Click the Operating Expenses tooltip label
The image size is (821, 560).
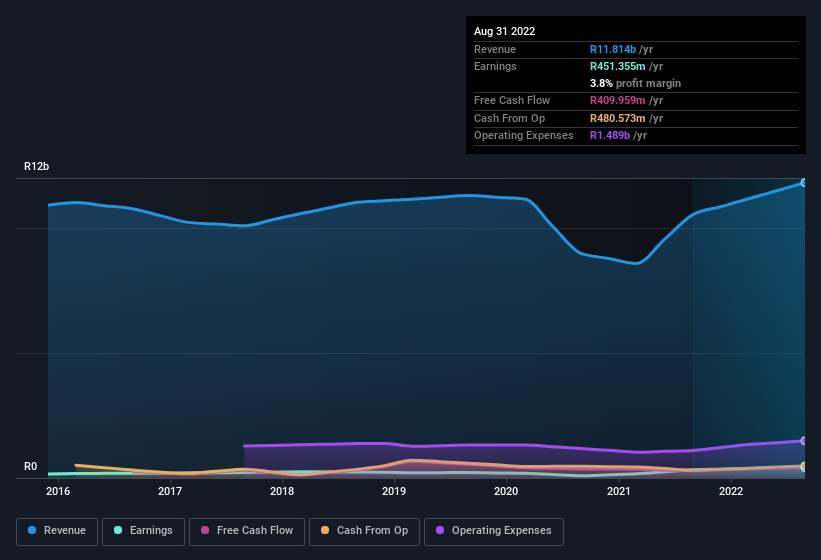tap(523, 135)
